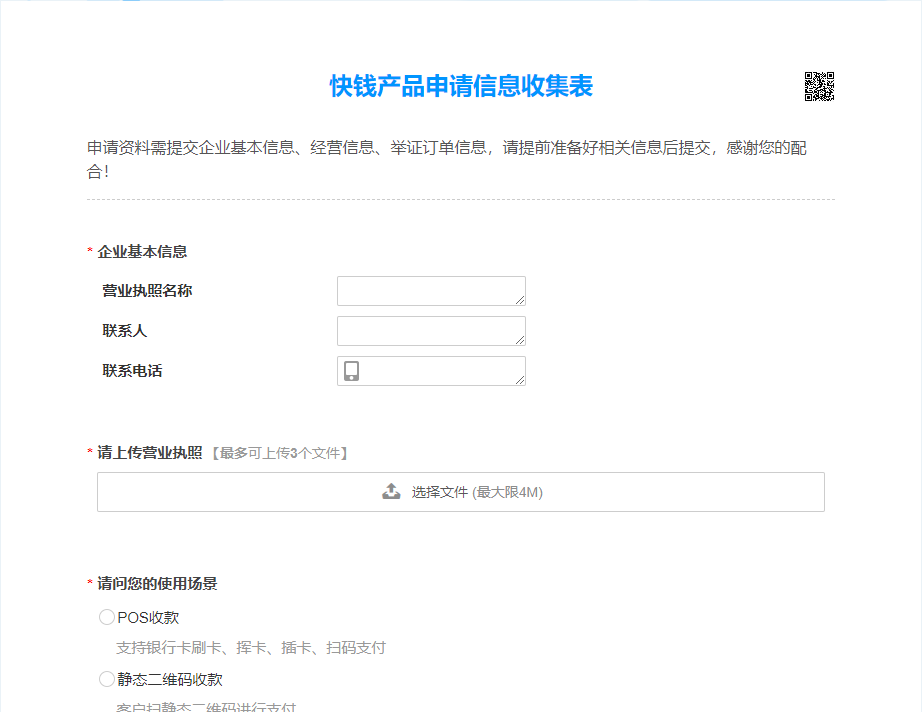Click the 最多可上传3个文件 hint text
The height and width of the screenshot is (712, 922).
[280, 453]
